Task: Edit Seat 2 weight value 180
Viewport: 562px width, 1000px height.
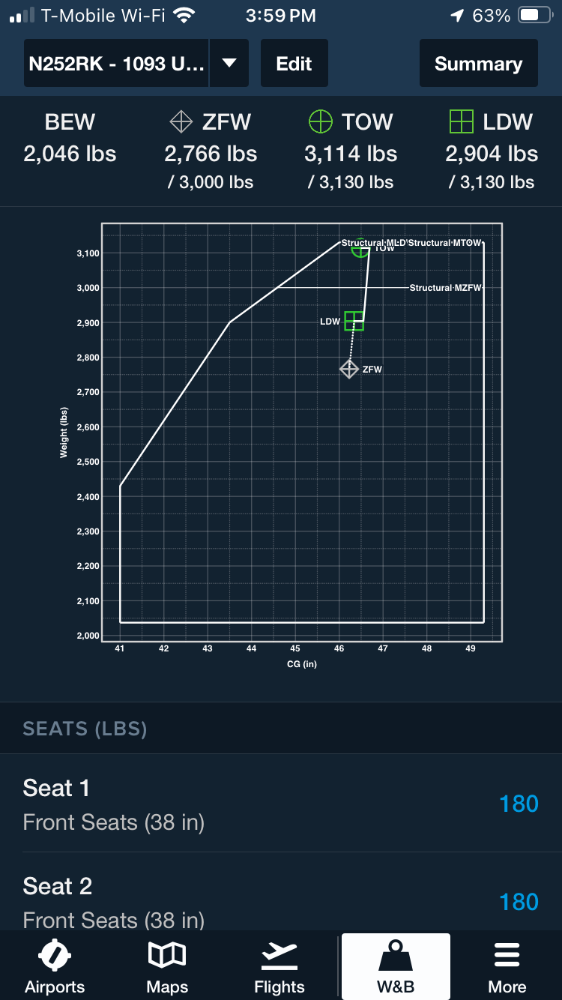Action: pos(519,902)
